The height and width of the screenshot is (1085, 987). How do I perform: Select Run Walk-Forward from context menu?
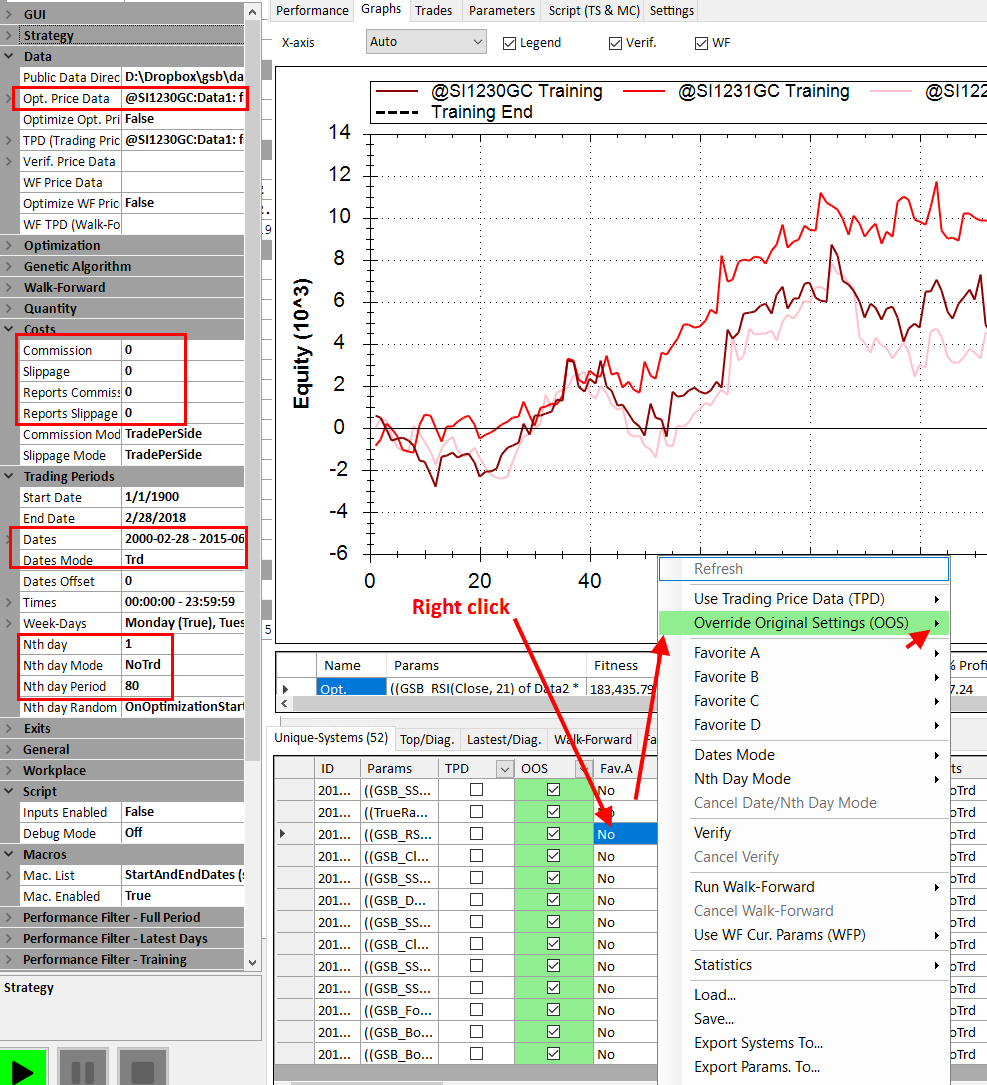click(754, 887)
